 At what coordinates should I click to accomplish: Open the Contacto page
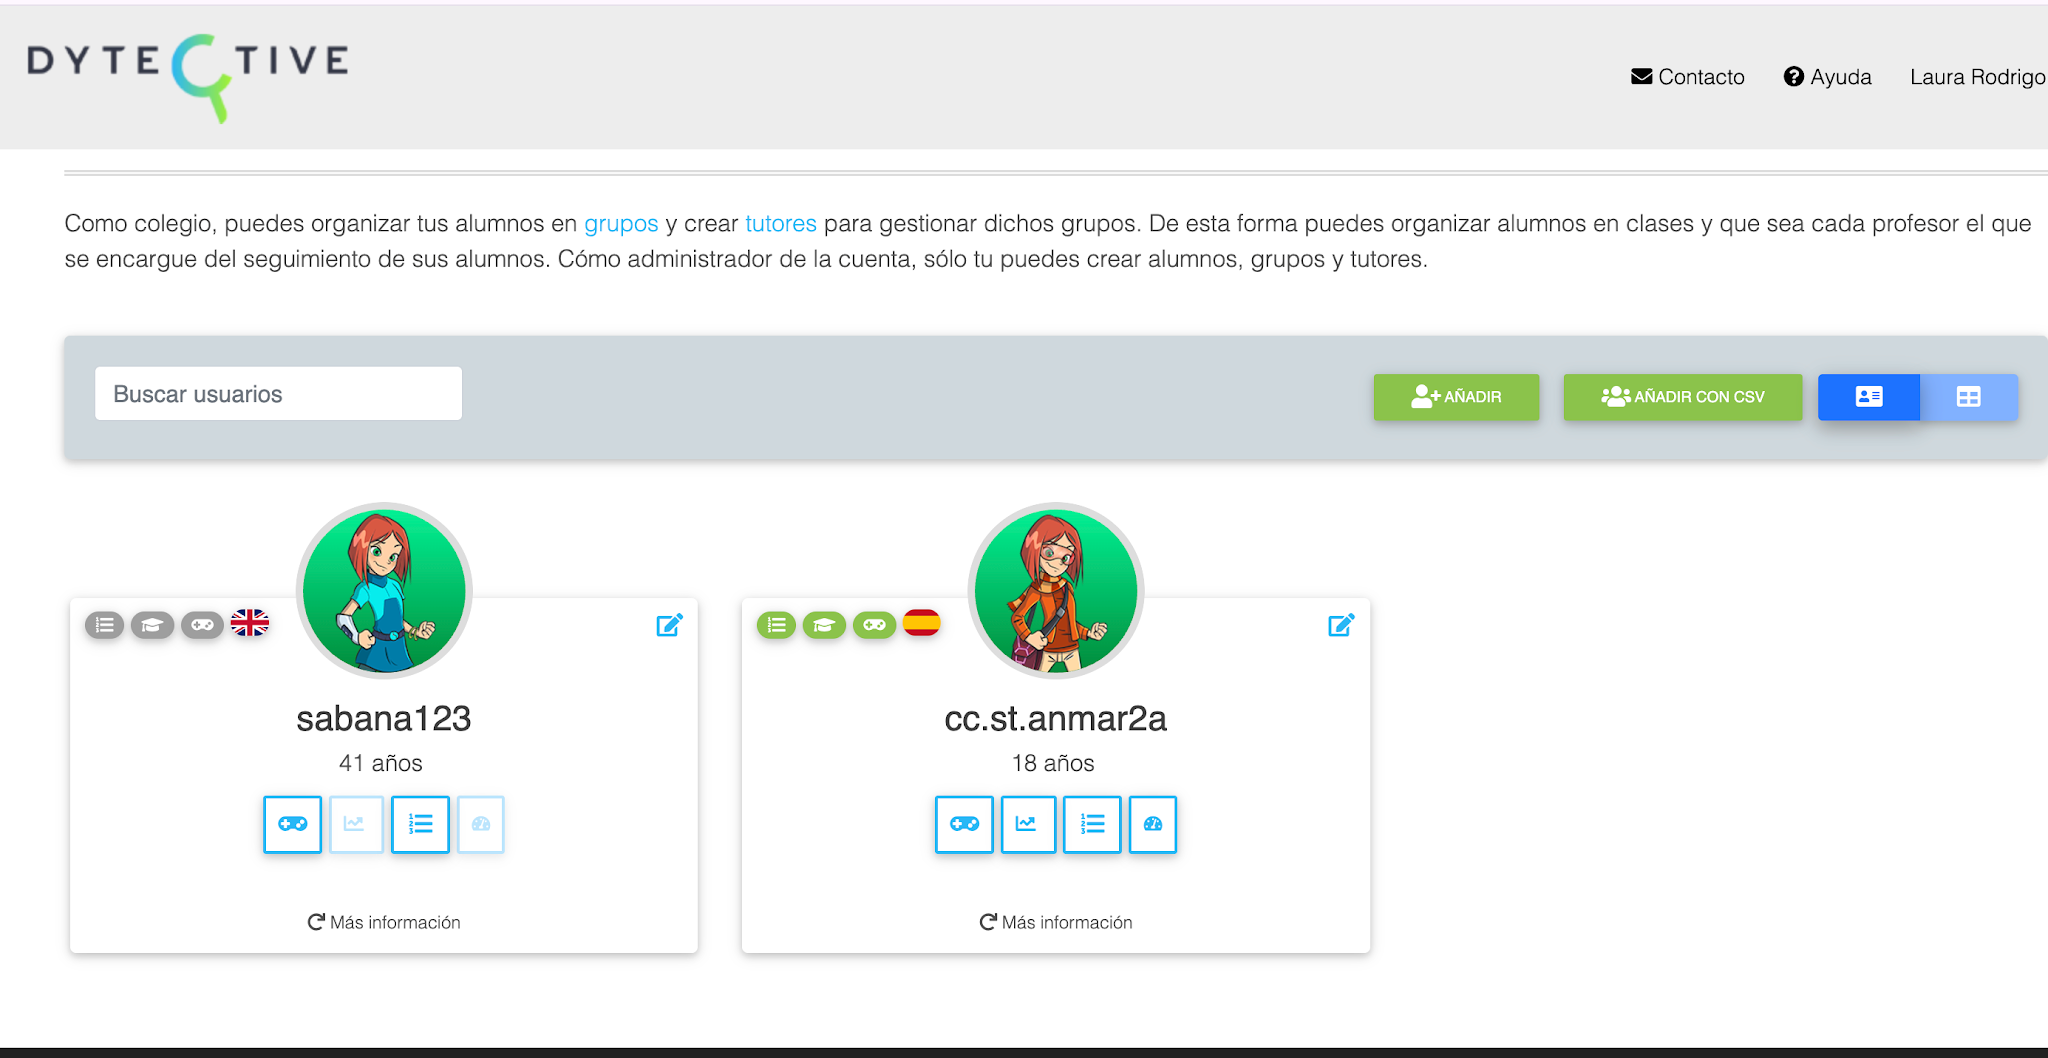[1688, 77]
